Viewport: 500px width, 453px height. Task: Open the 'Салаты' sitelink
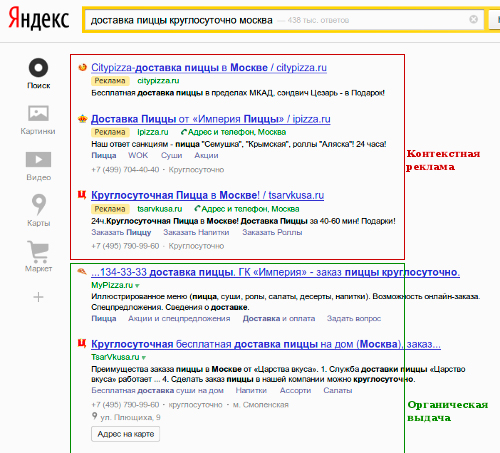click(338, 391)
